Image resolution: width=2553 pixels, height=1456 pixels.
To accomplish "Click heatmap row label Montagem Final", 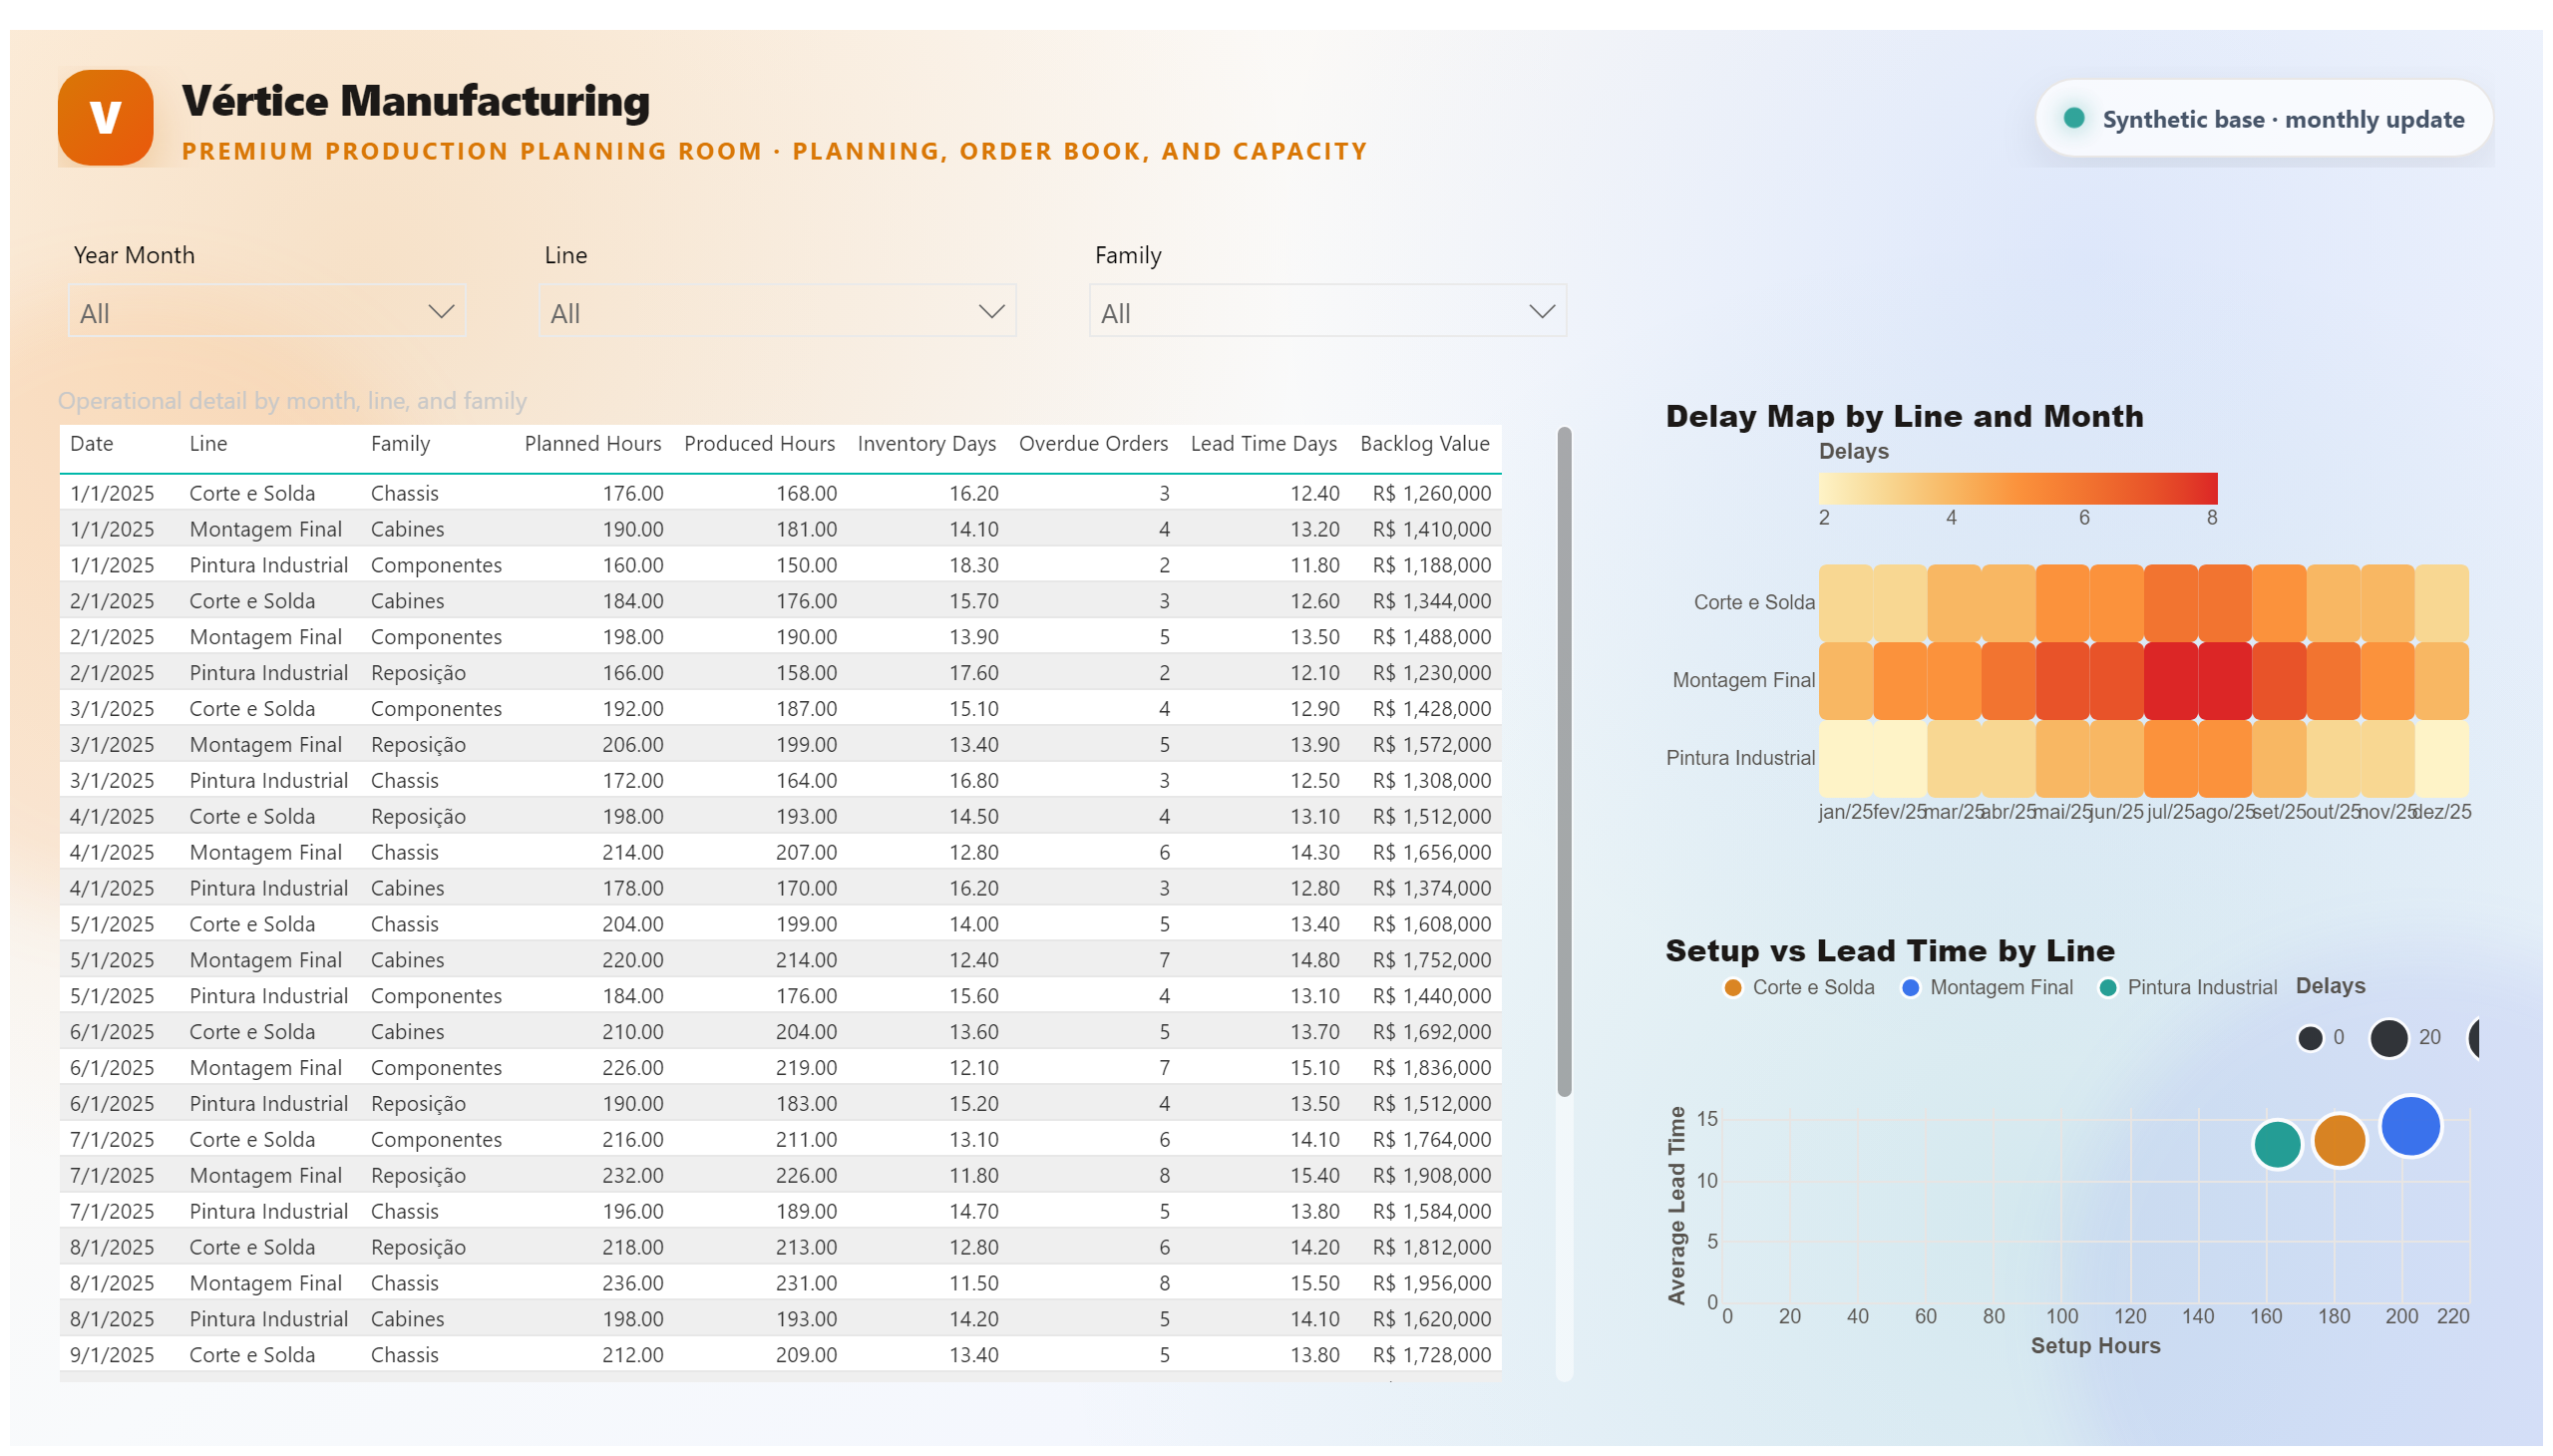I will 1743,680.
